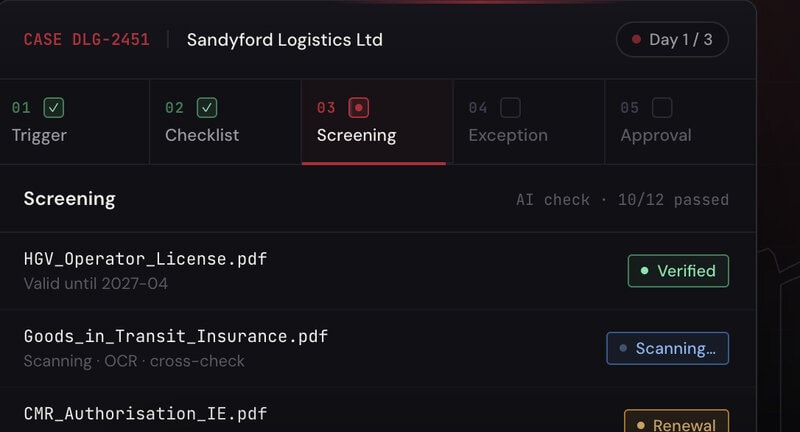
Task: Open Goods_in_Transit_Insurance.pdf document
Action: (x=176, y=337)
